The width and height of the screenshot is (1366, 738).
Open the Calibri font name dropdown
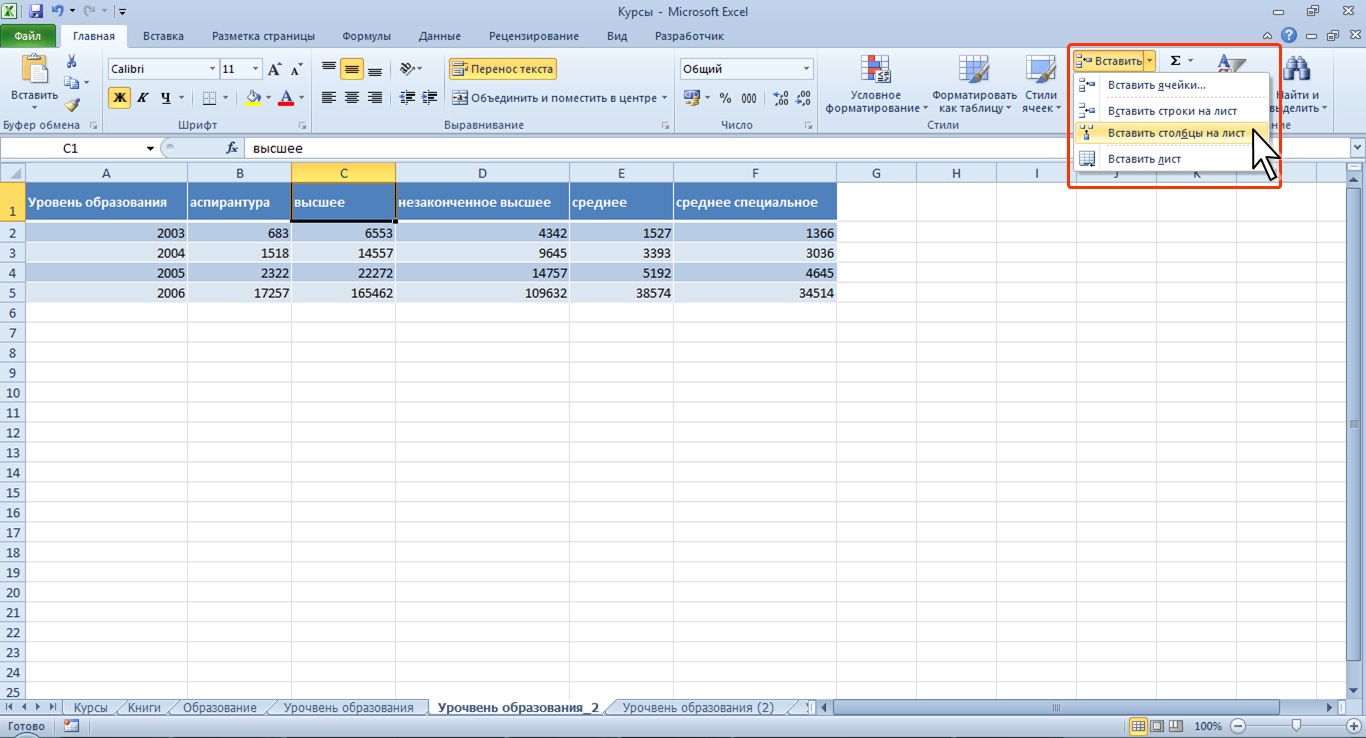(x=212, y=69)
